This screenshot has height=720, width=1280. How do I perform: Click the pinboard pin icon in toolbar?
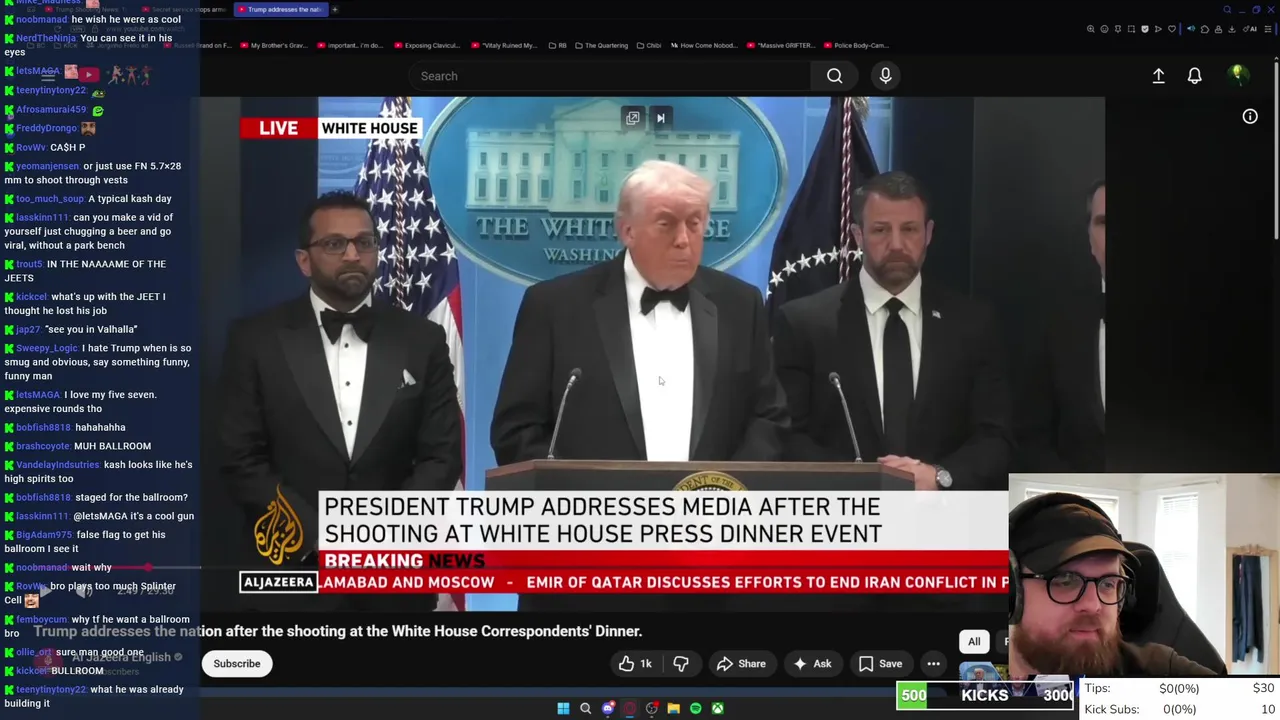pyautogui.click(x=1118, y=29)
